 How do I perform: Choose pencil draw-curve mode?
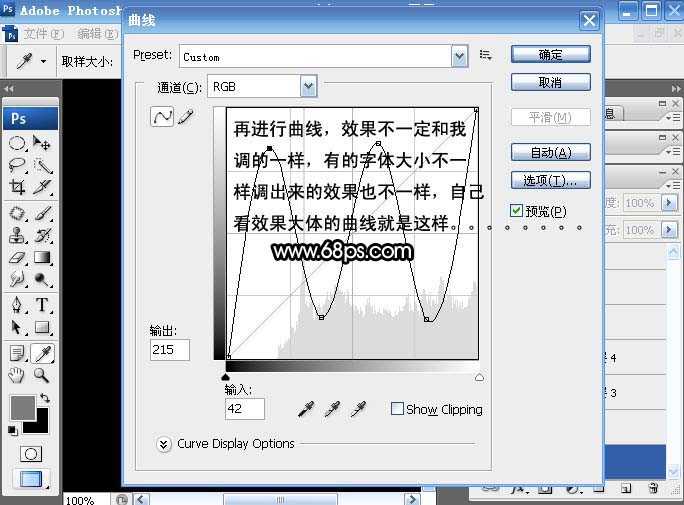click(185, 117)
